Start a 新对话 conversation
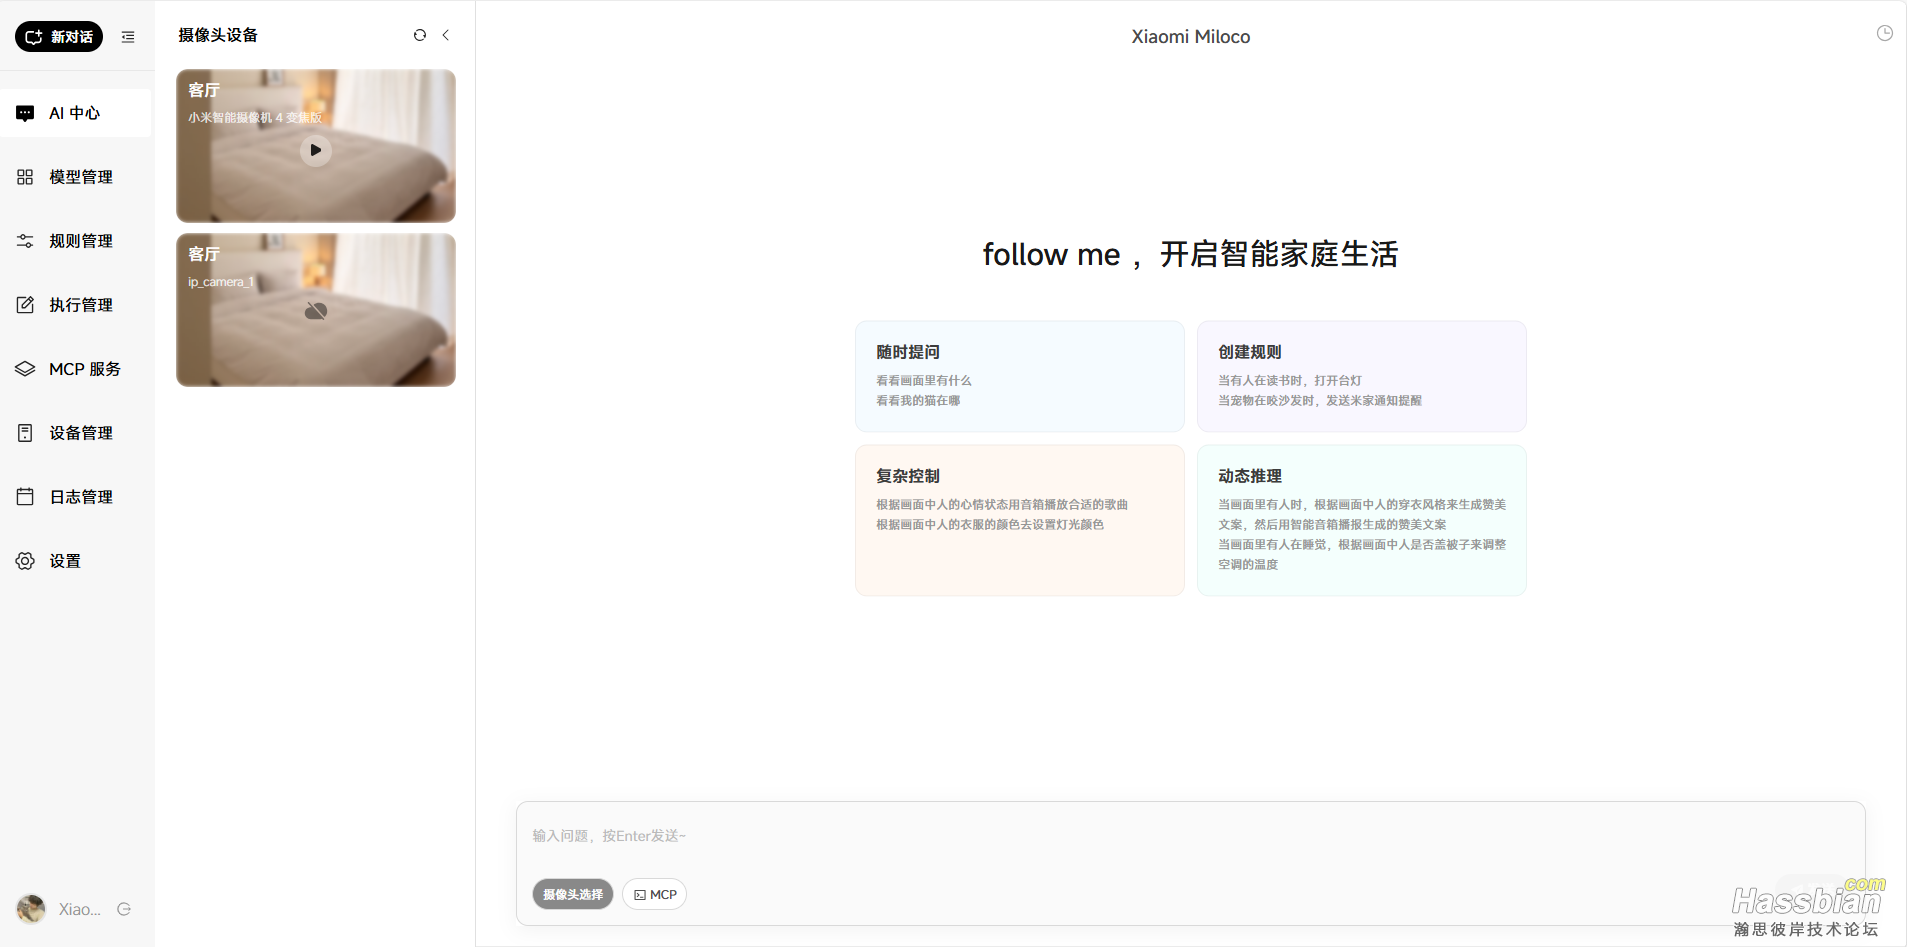This screenshot has height=947, width=1907. [x=58, y=36]
